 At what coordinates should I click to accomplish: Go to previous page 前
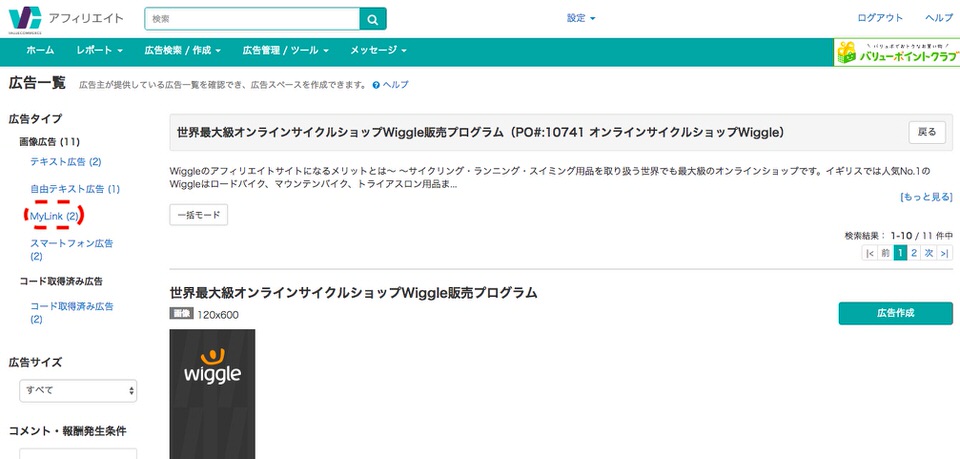(885, 253)
